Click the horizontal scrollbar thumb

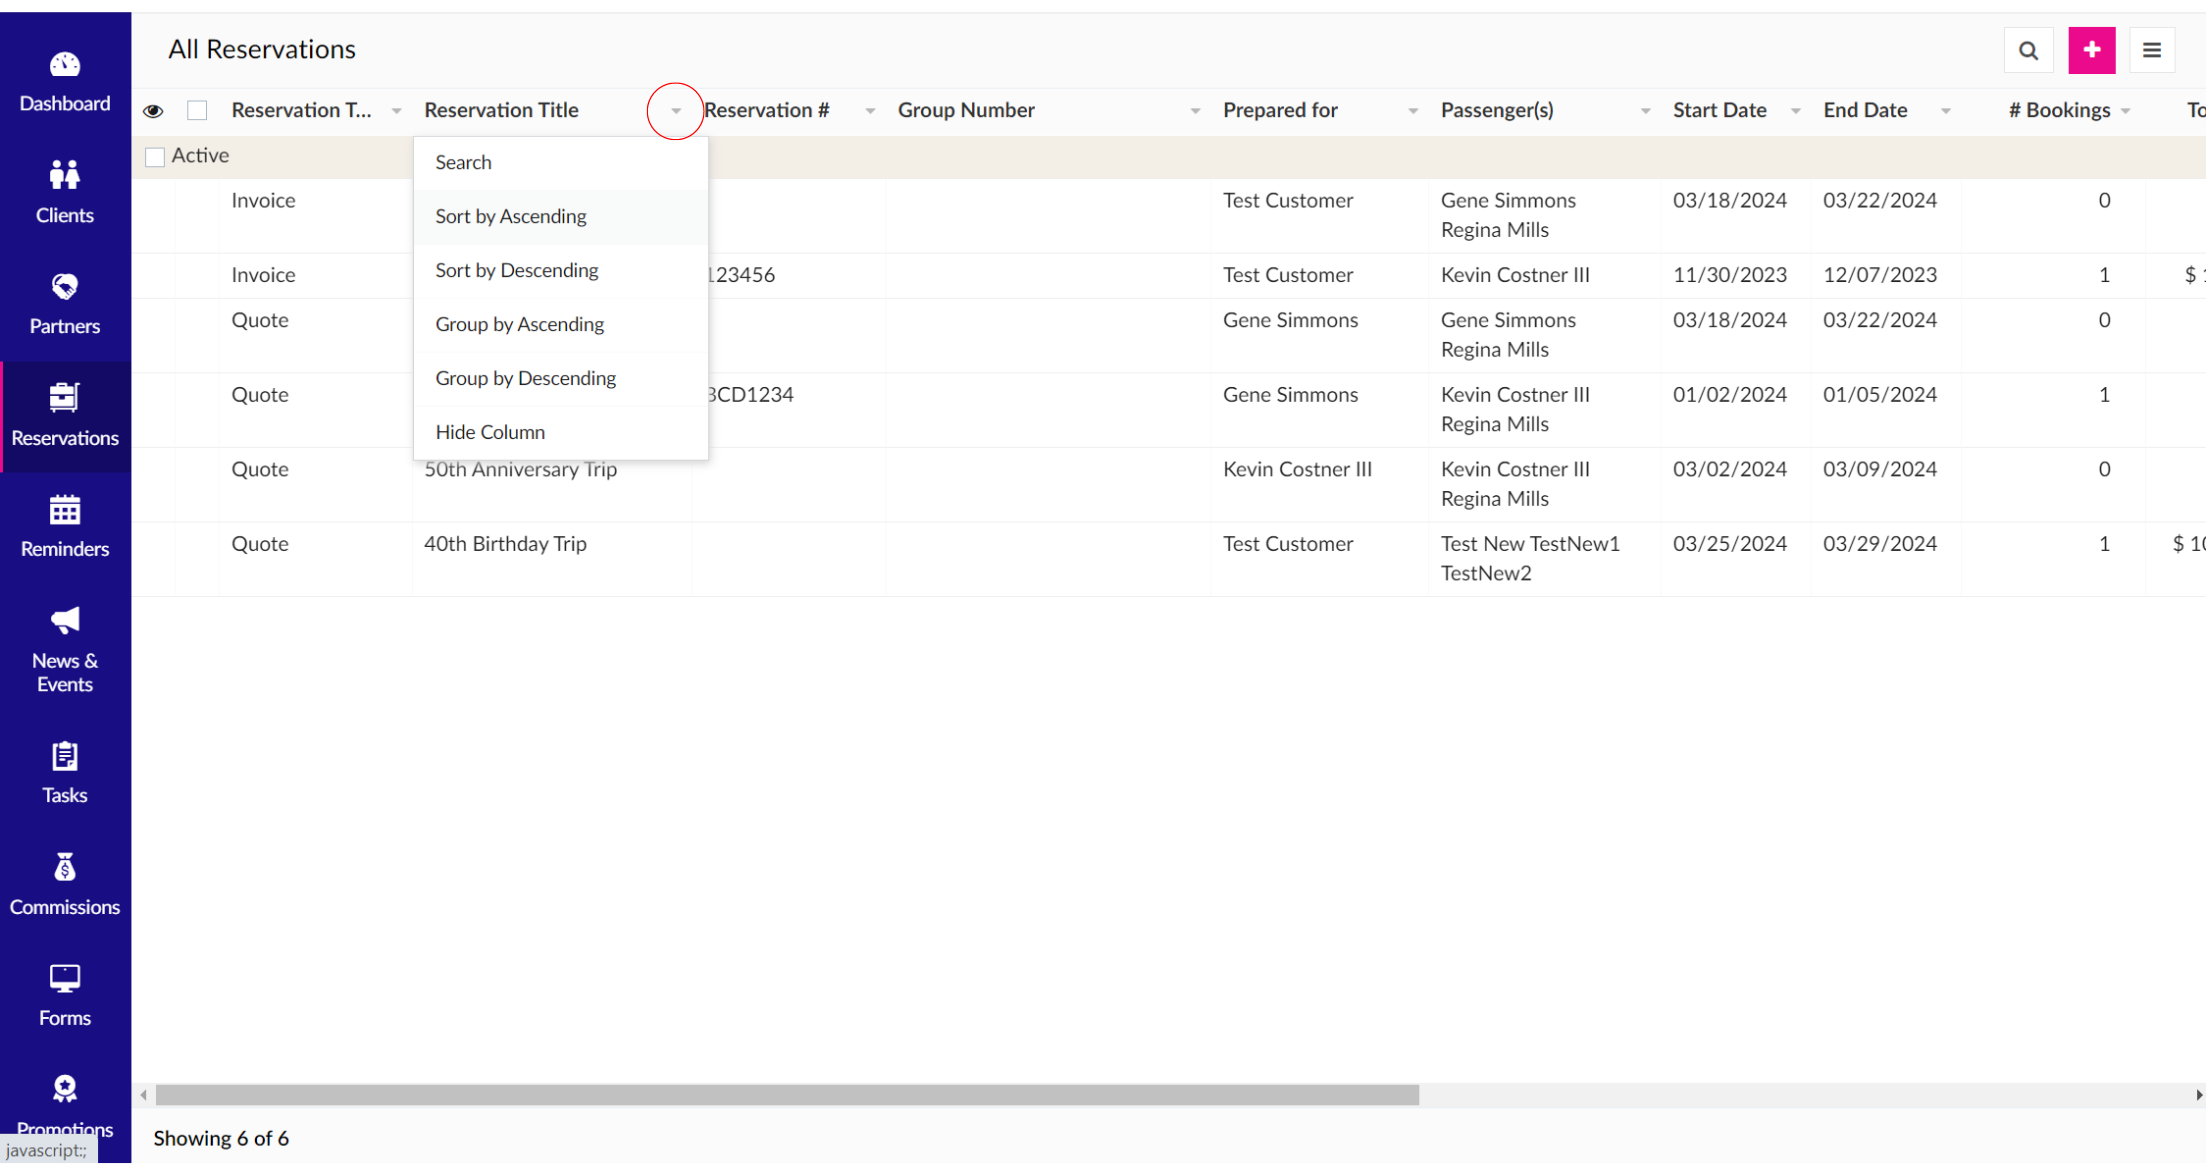[787, 1095]
